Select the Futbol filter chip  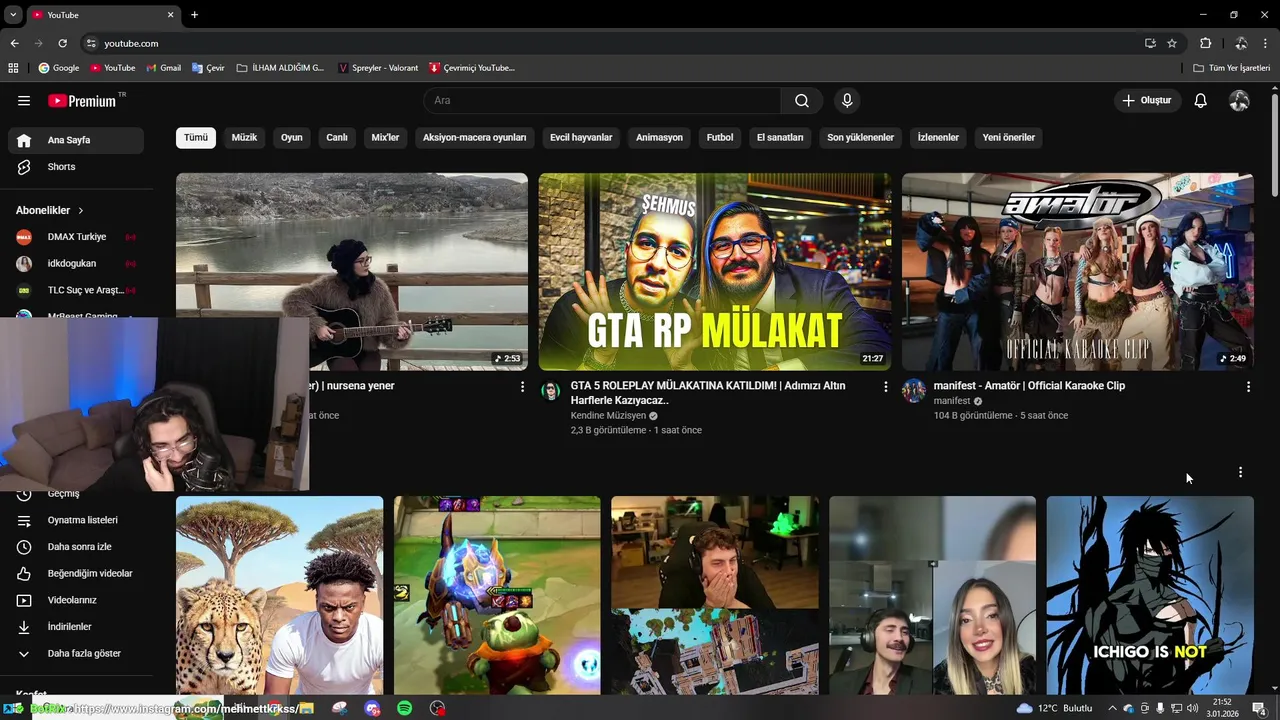coord(720,137)
